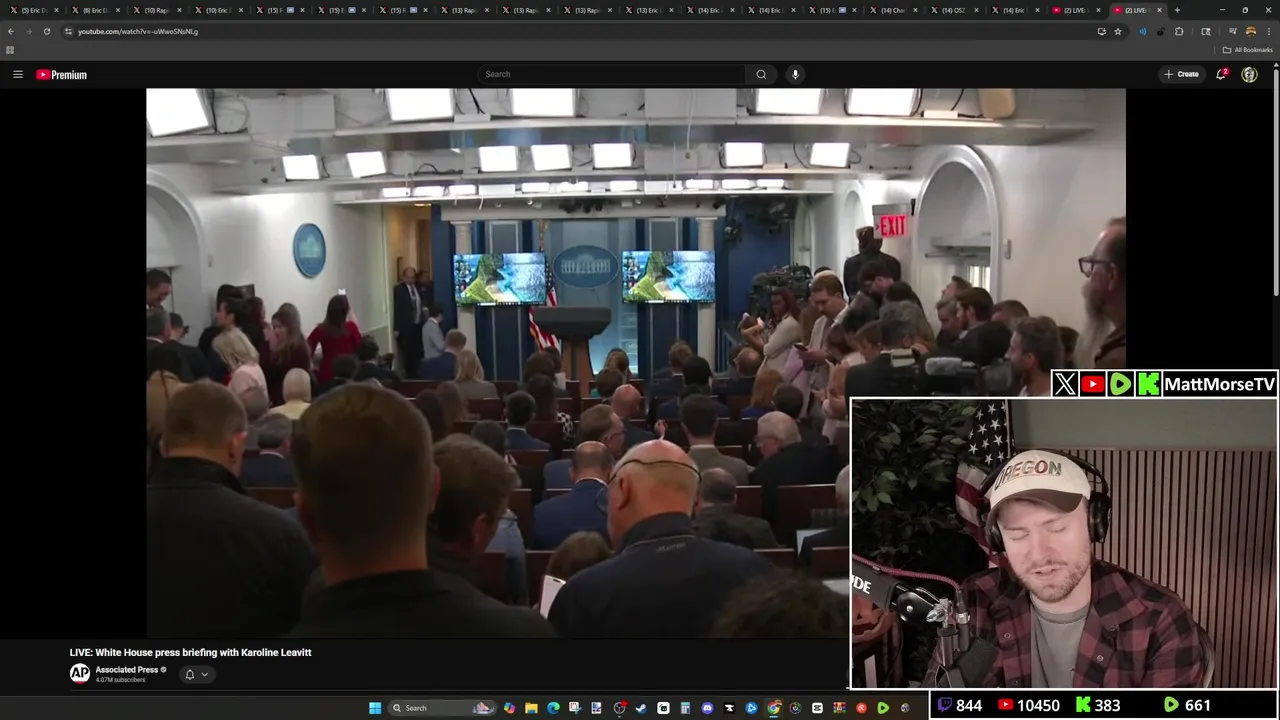The image size is (1280, 720).
Task: Open the Chrome extensions puzzle icon
Action: click(1179, 31)
